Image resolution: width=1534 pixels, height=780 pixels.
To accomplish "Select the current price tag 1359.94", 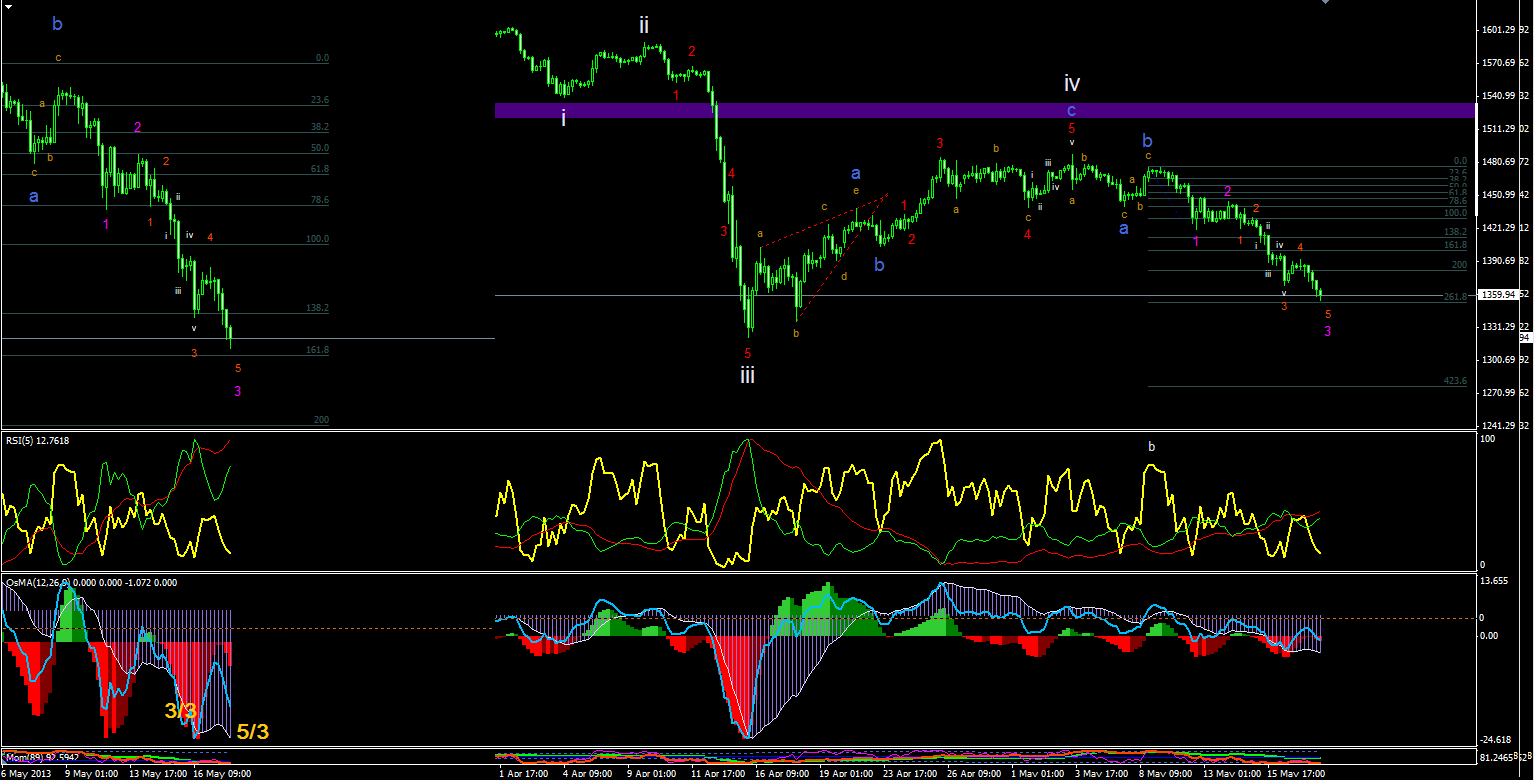I will pyautogui.click(x=1499, y=295).
